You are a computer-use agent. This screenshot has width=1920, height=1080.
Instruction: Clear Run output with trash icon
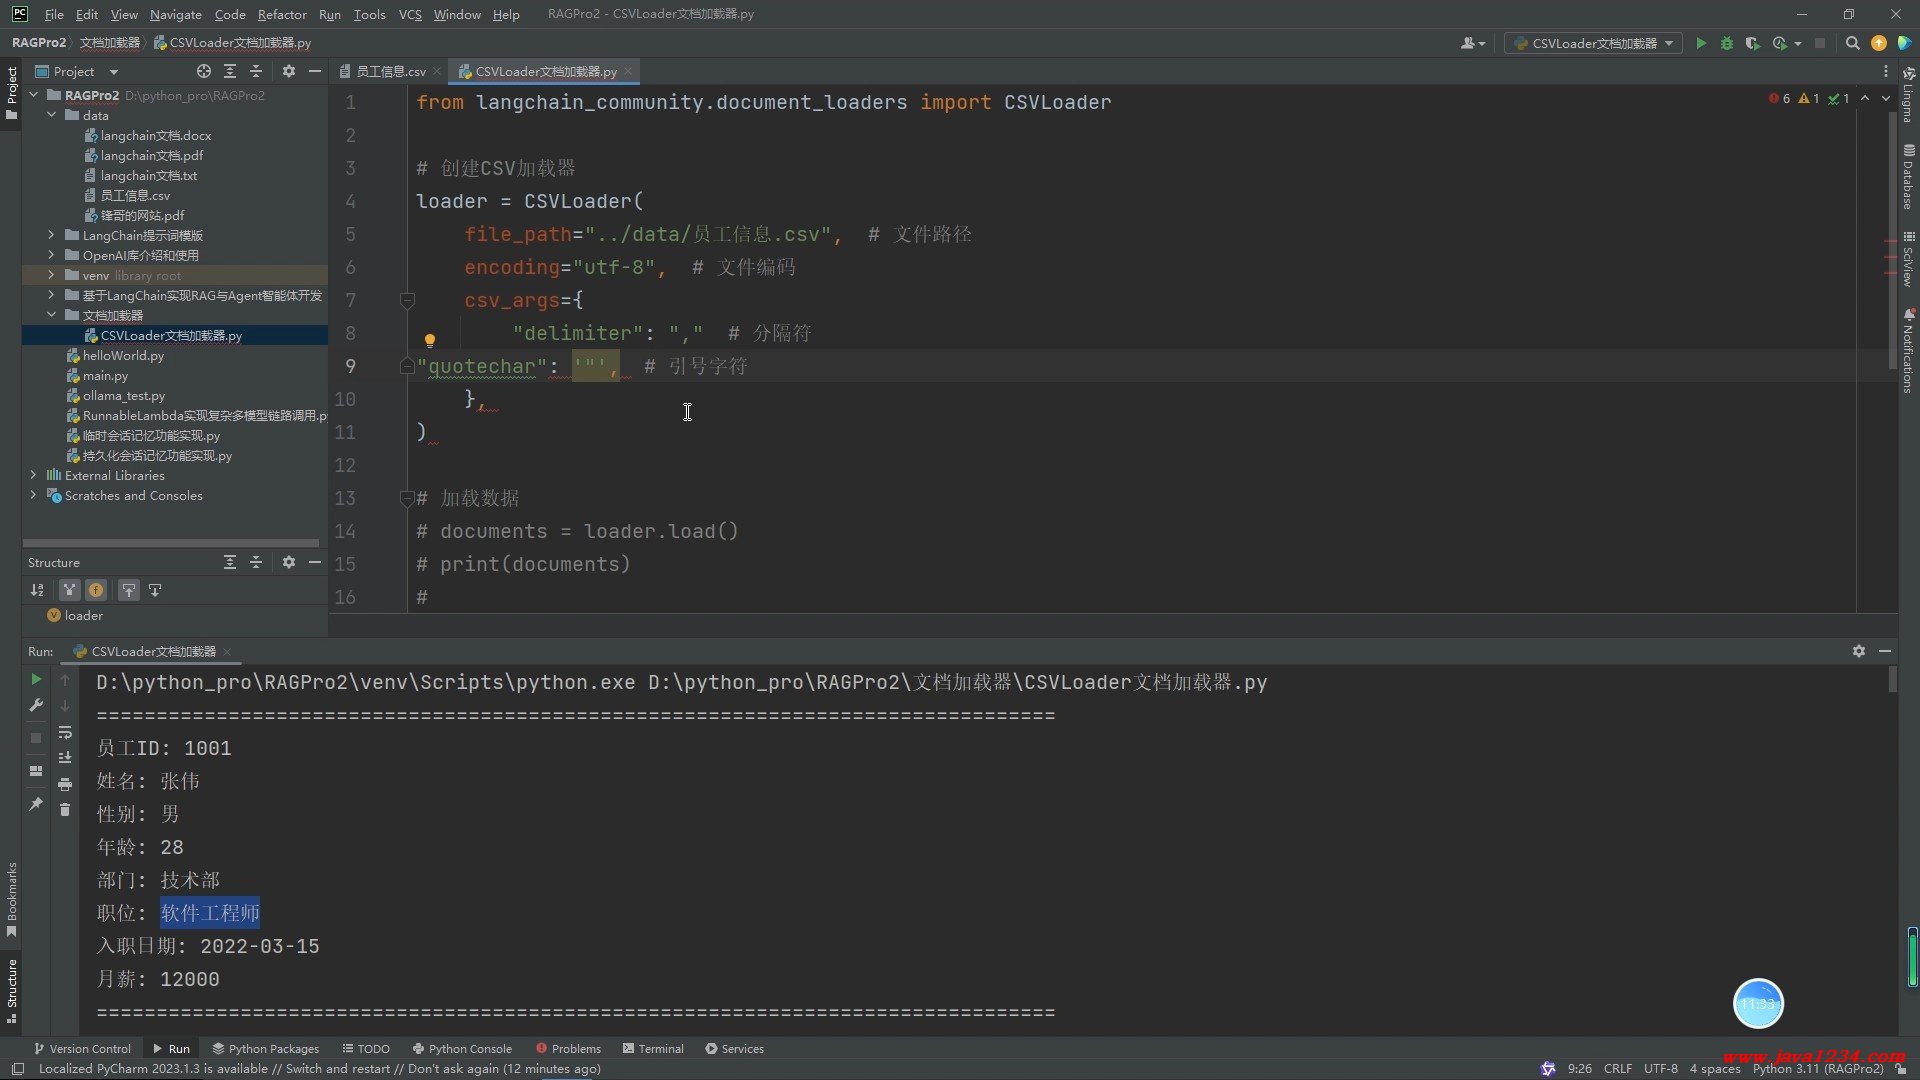(65, 810)
